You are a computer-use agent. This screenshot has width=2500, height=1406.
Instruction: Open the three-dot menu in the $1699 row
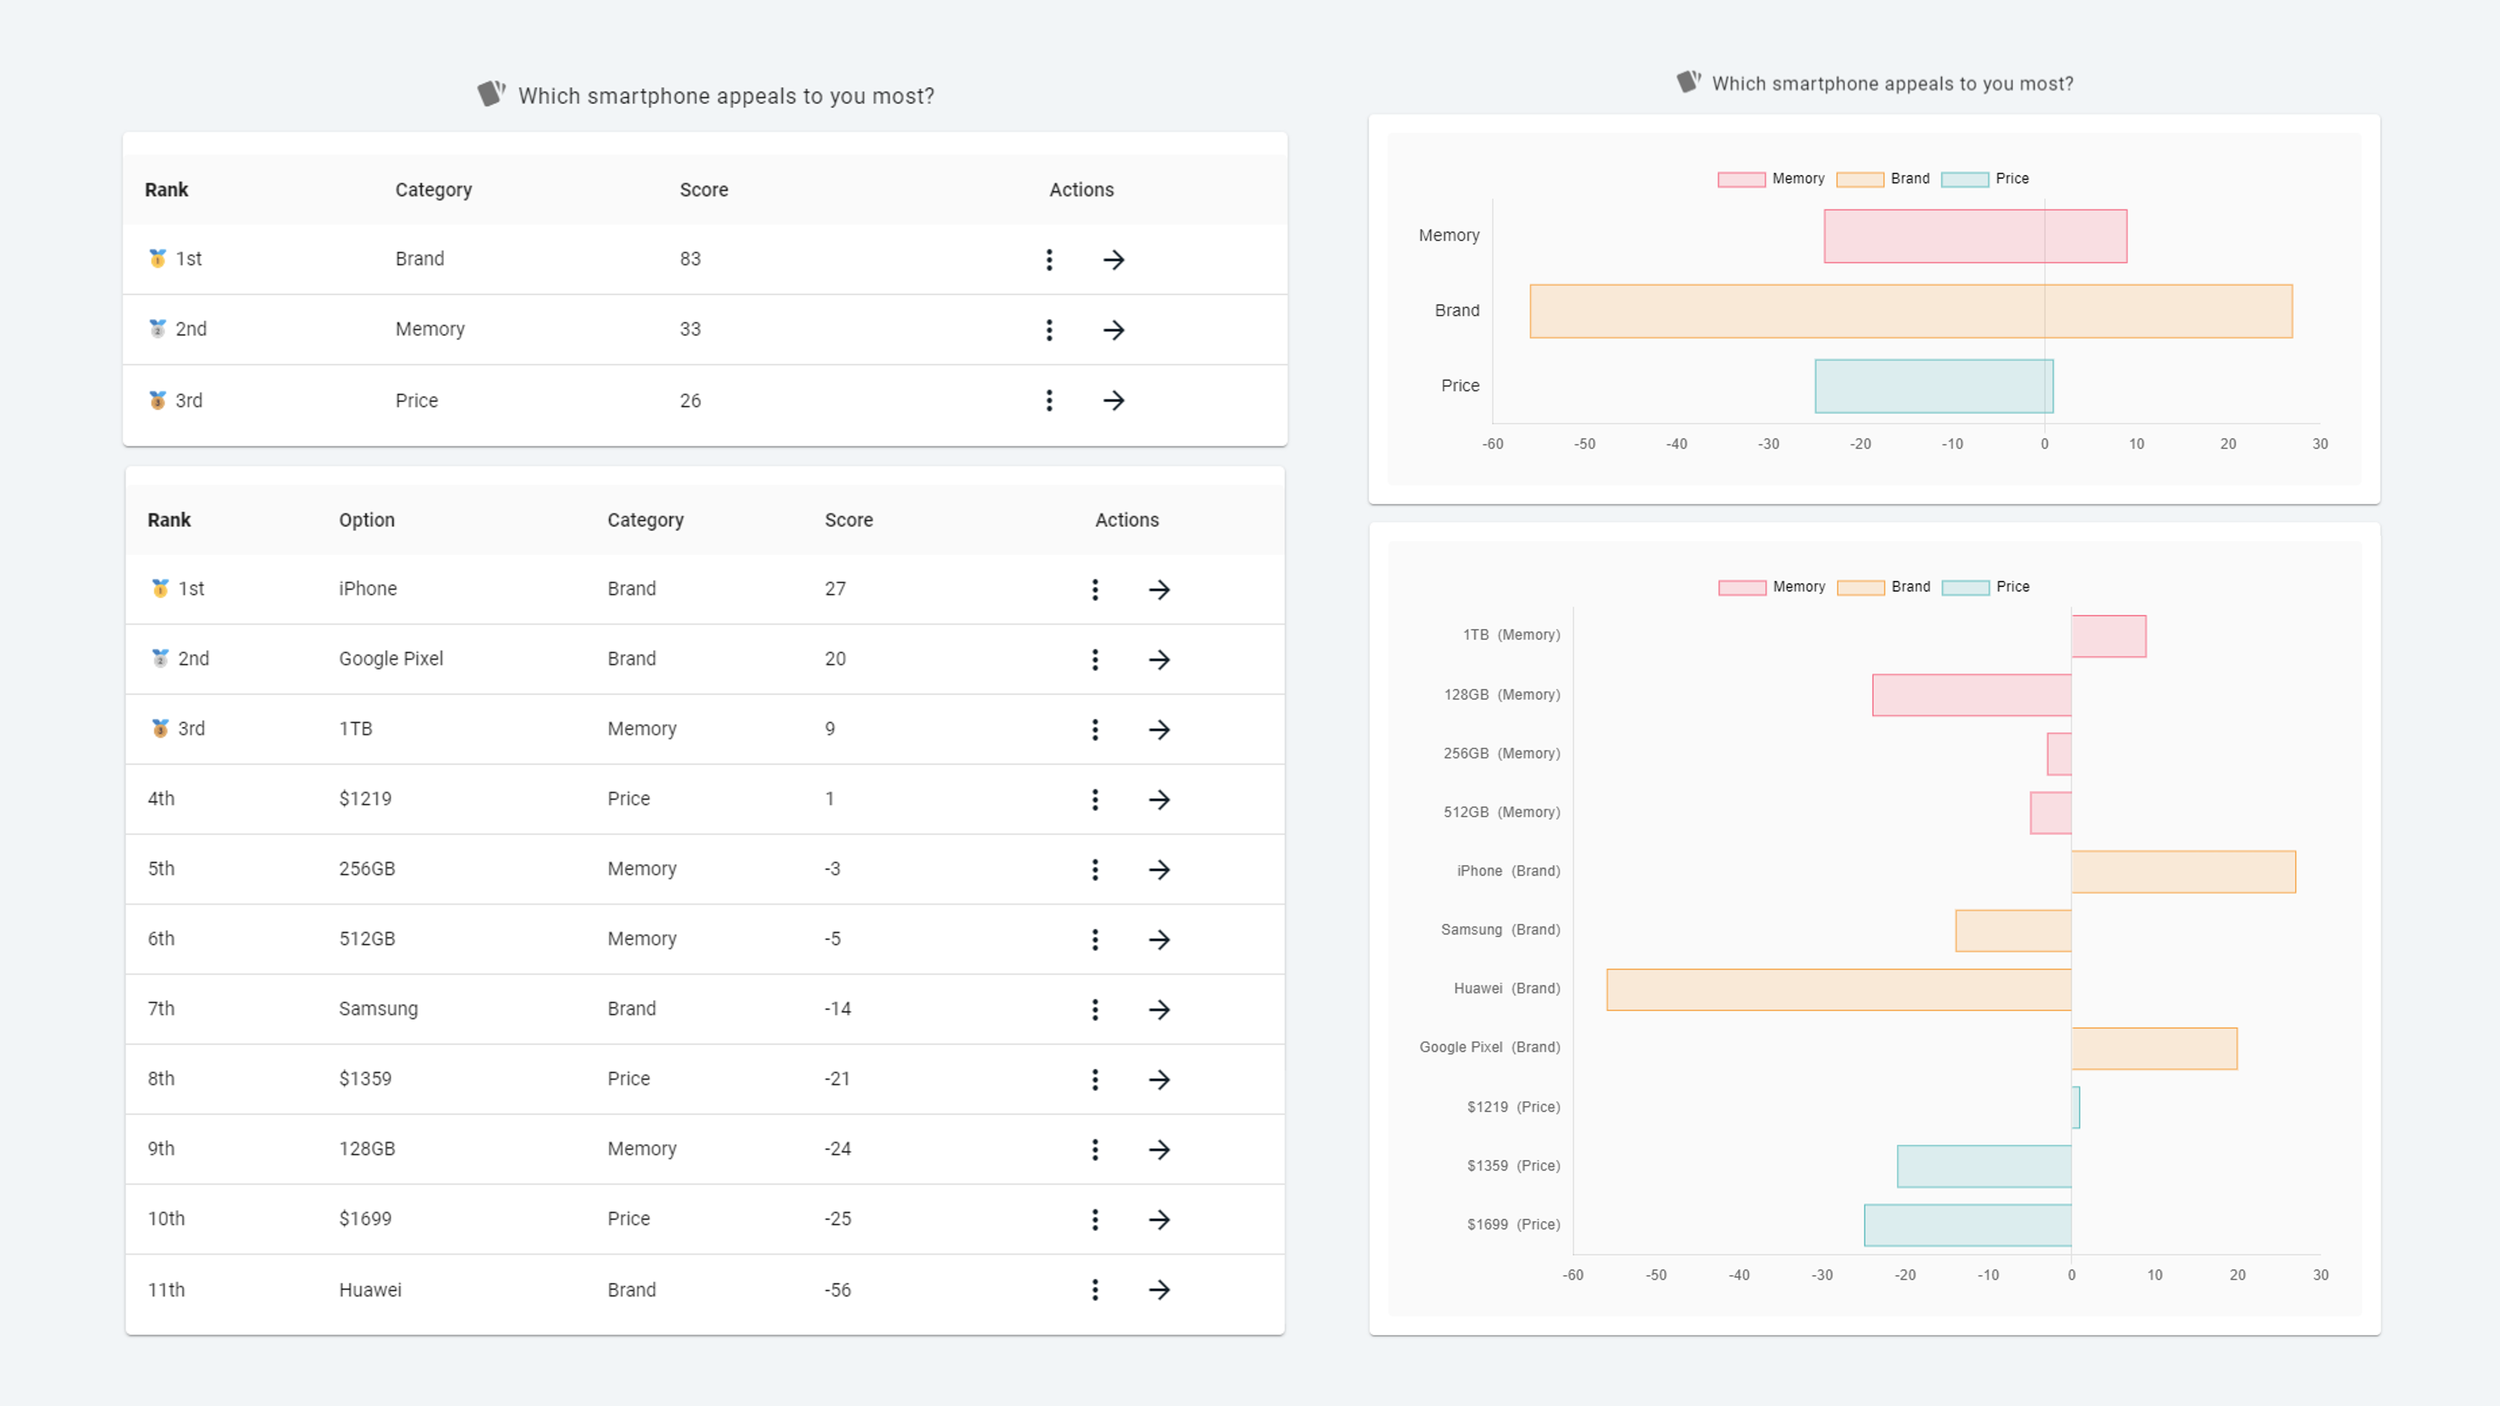click(x=1095, y=1219)
